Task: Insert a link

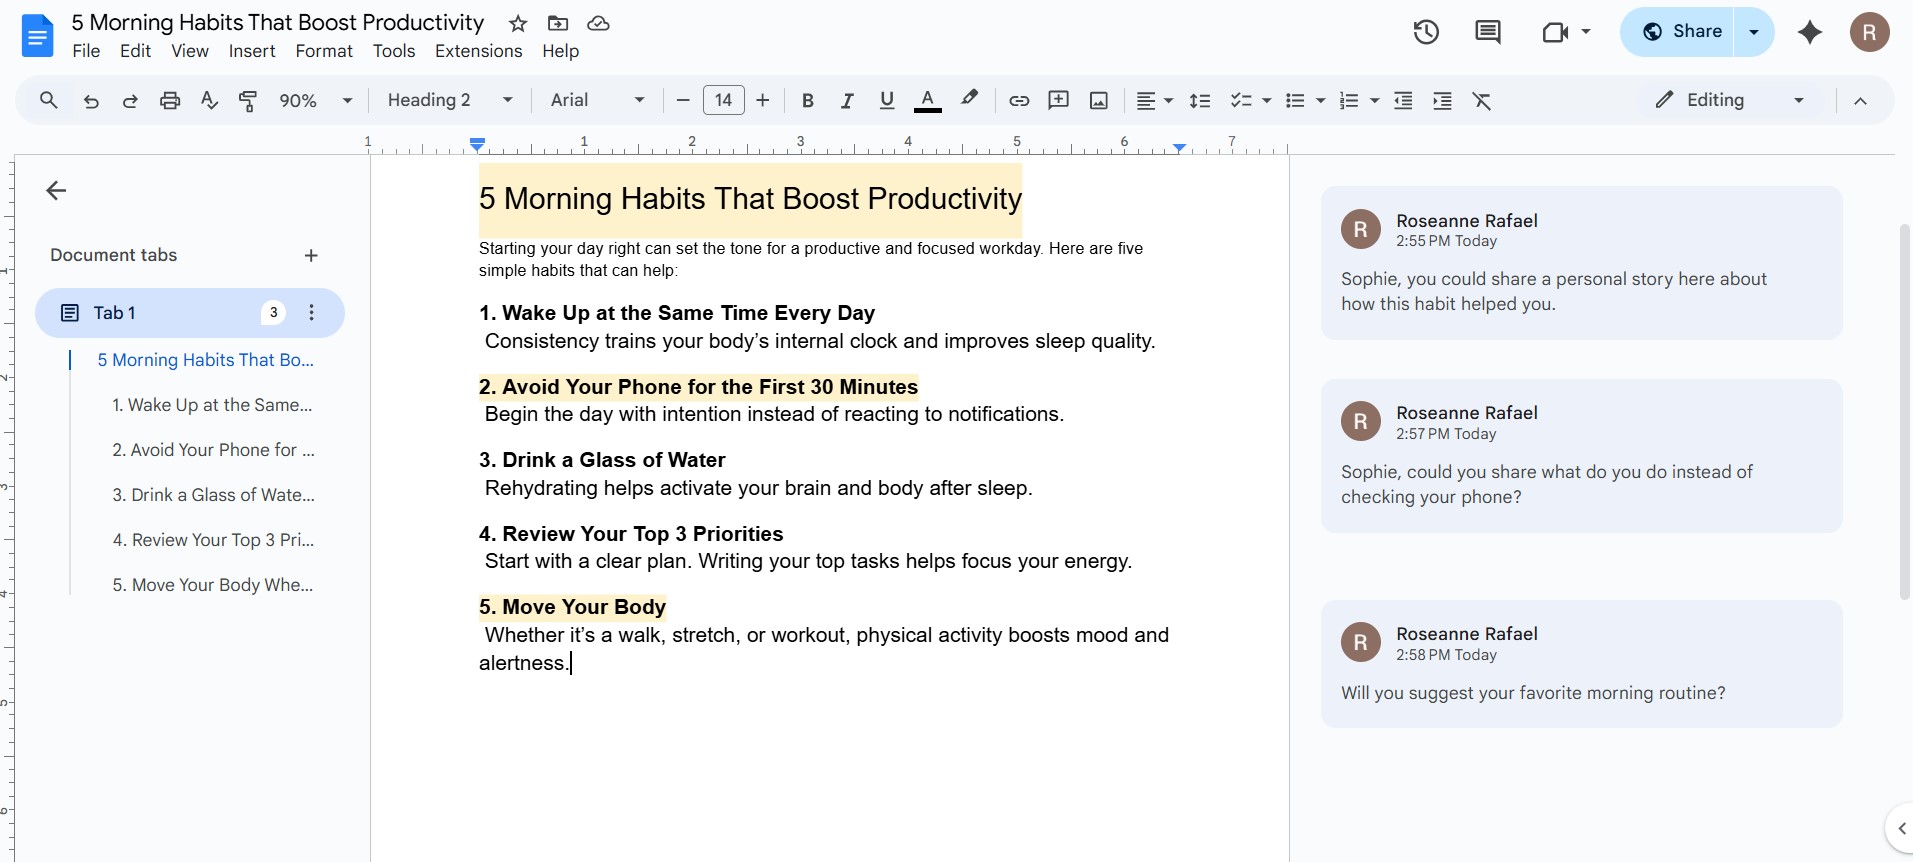Action: pyautogui.click(x=1019, y=100)
